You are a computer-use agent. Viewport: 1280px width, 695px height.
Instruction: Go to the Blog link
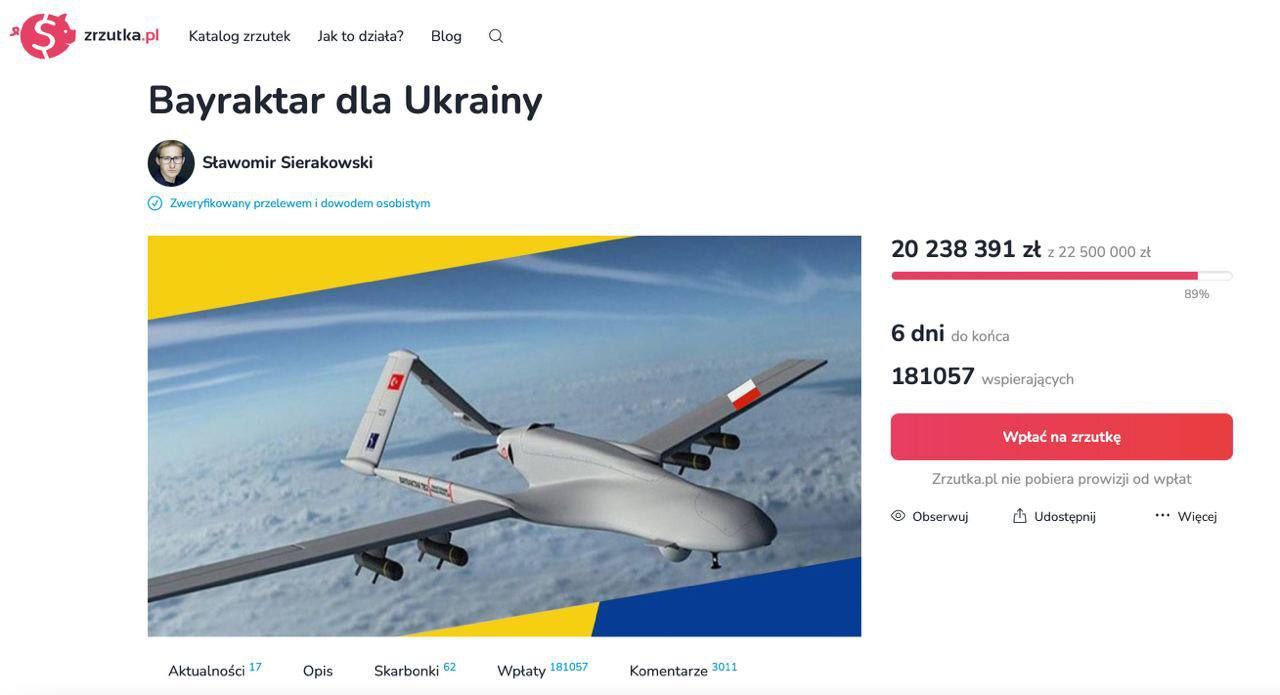coord(446,36)
